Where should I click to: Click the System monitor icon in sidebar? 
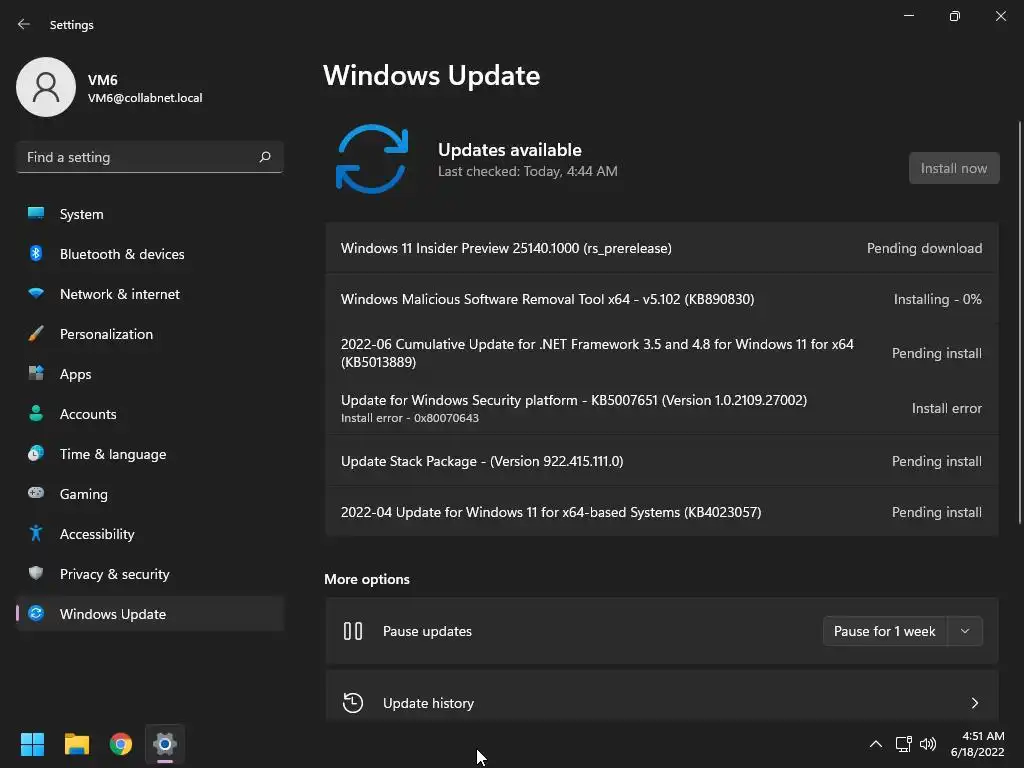(36, 214)
